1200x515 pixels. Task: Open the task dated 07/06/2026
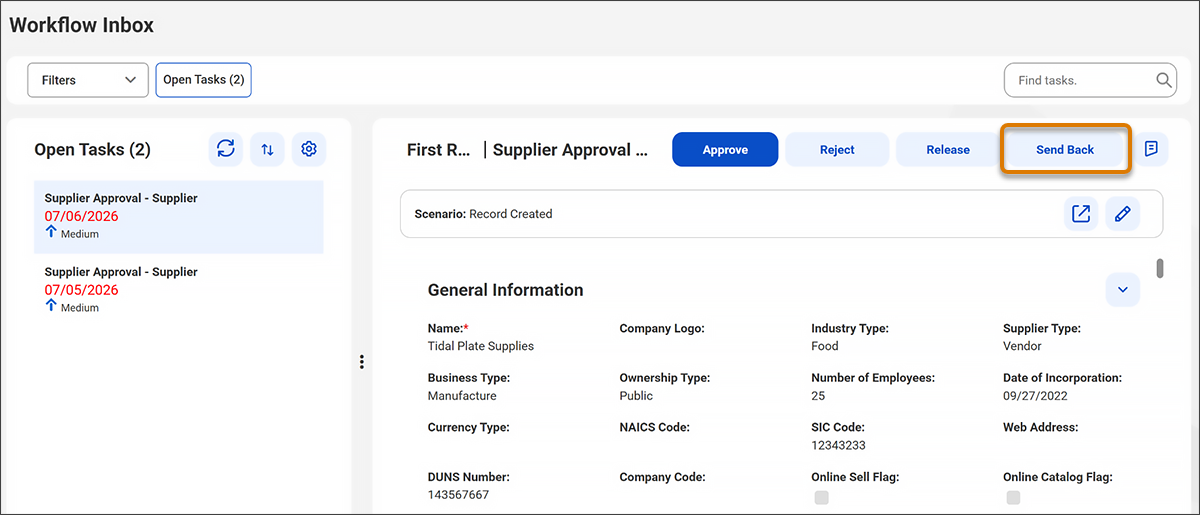click(x=178, y=216)
